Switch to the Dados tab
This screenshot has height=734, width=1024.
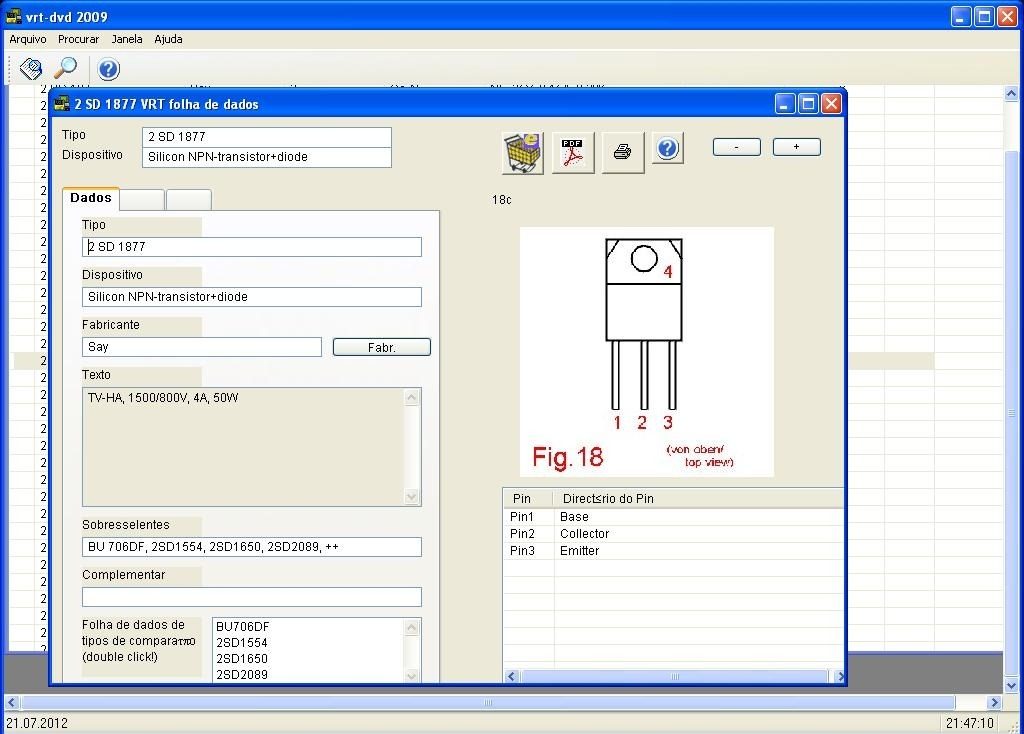[x=90, y=197]
